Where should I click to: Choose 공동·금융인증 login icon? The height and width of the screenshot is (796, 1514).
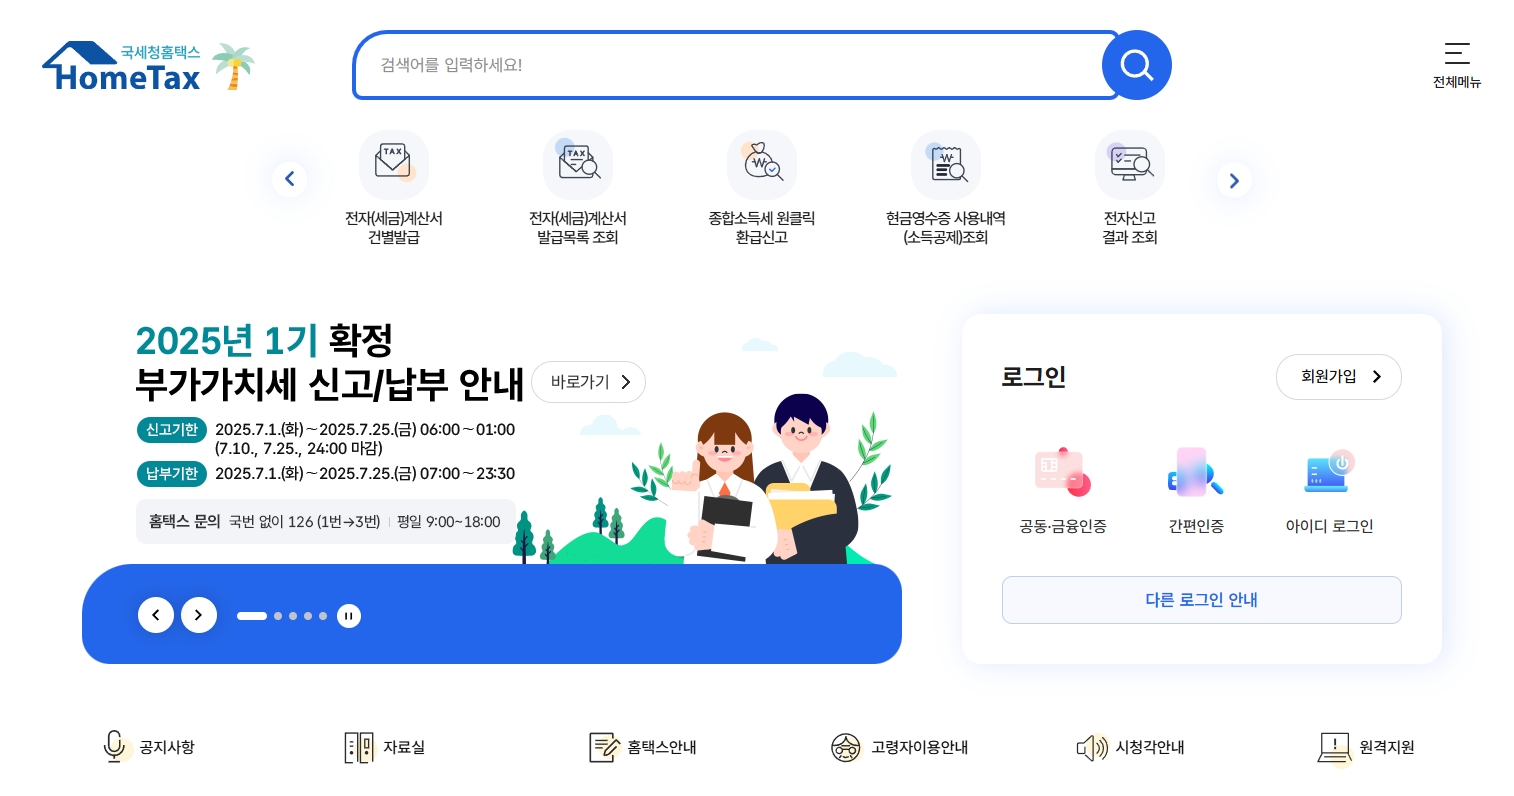[1063, 472]
